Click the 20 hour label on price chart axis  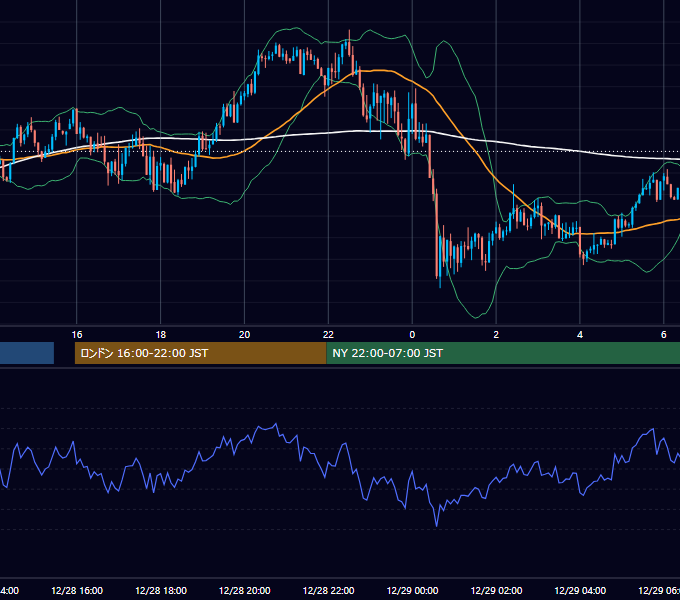pos(245,335)
